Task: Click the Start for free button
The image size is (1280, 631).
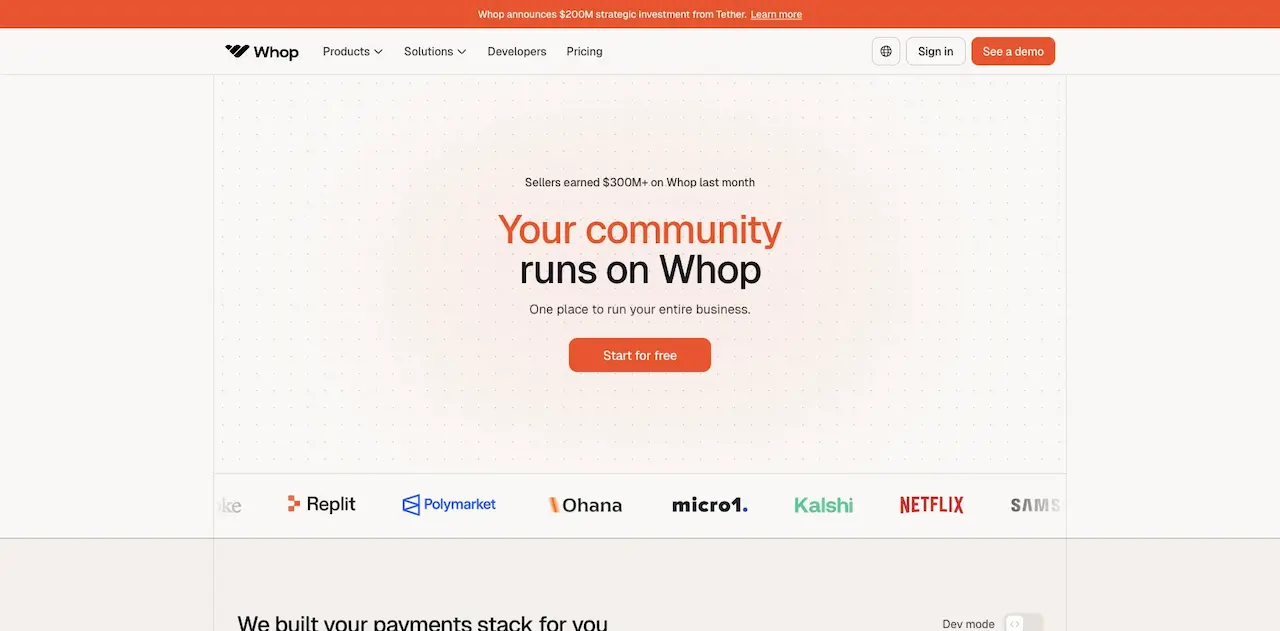Action: tap(640, 355)
